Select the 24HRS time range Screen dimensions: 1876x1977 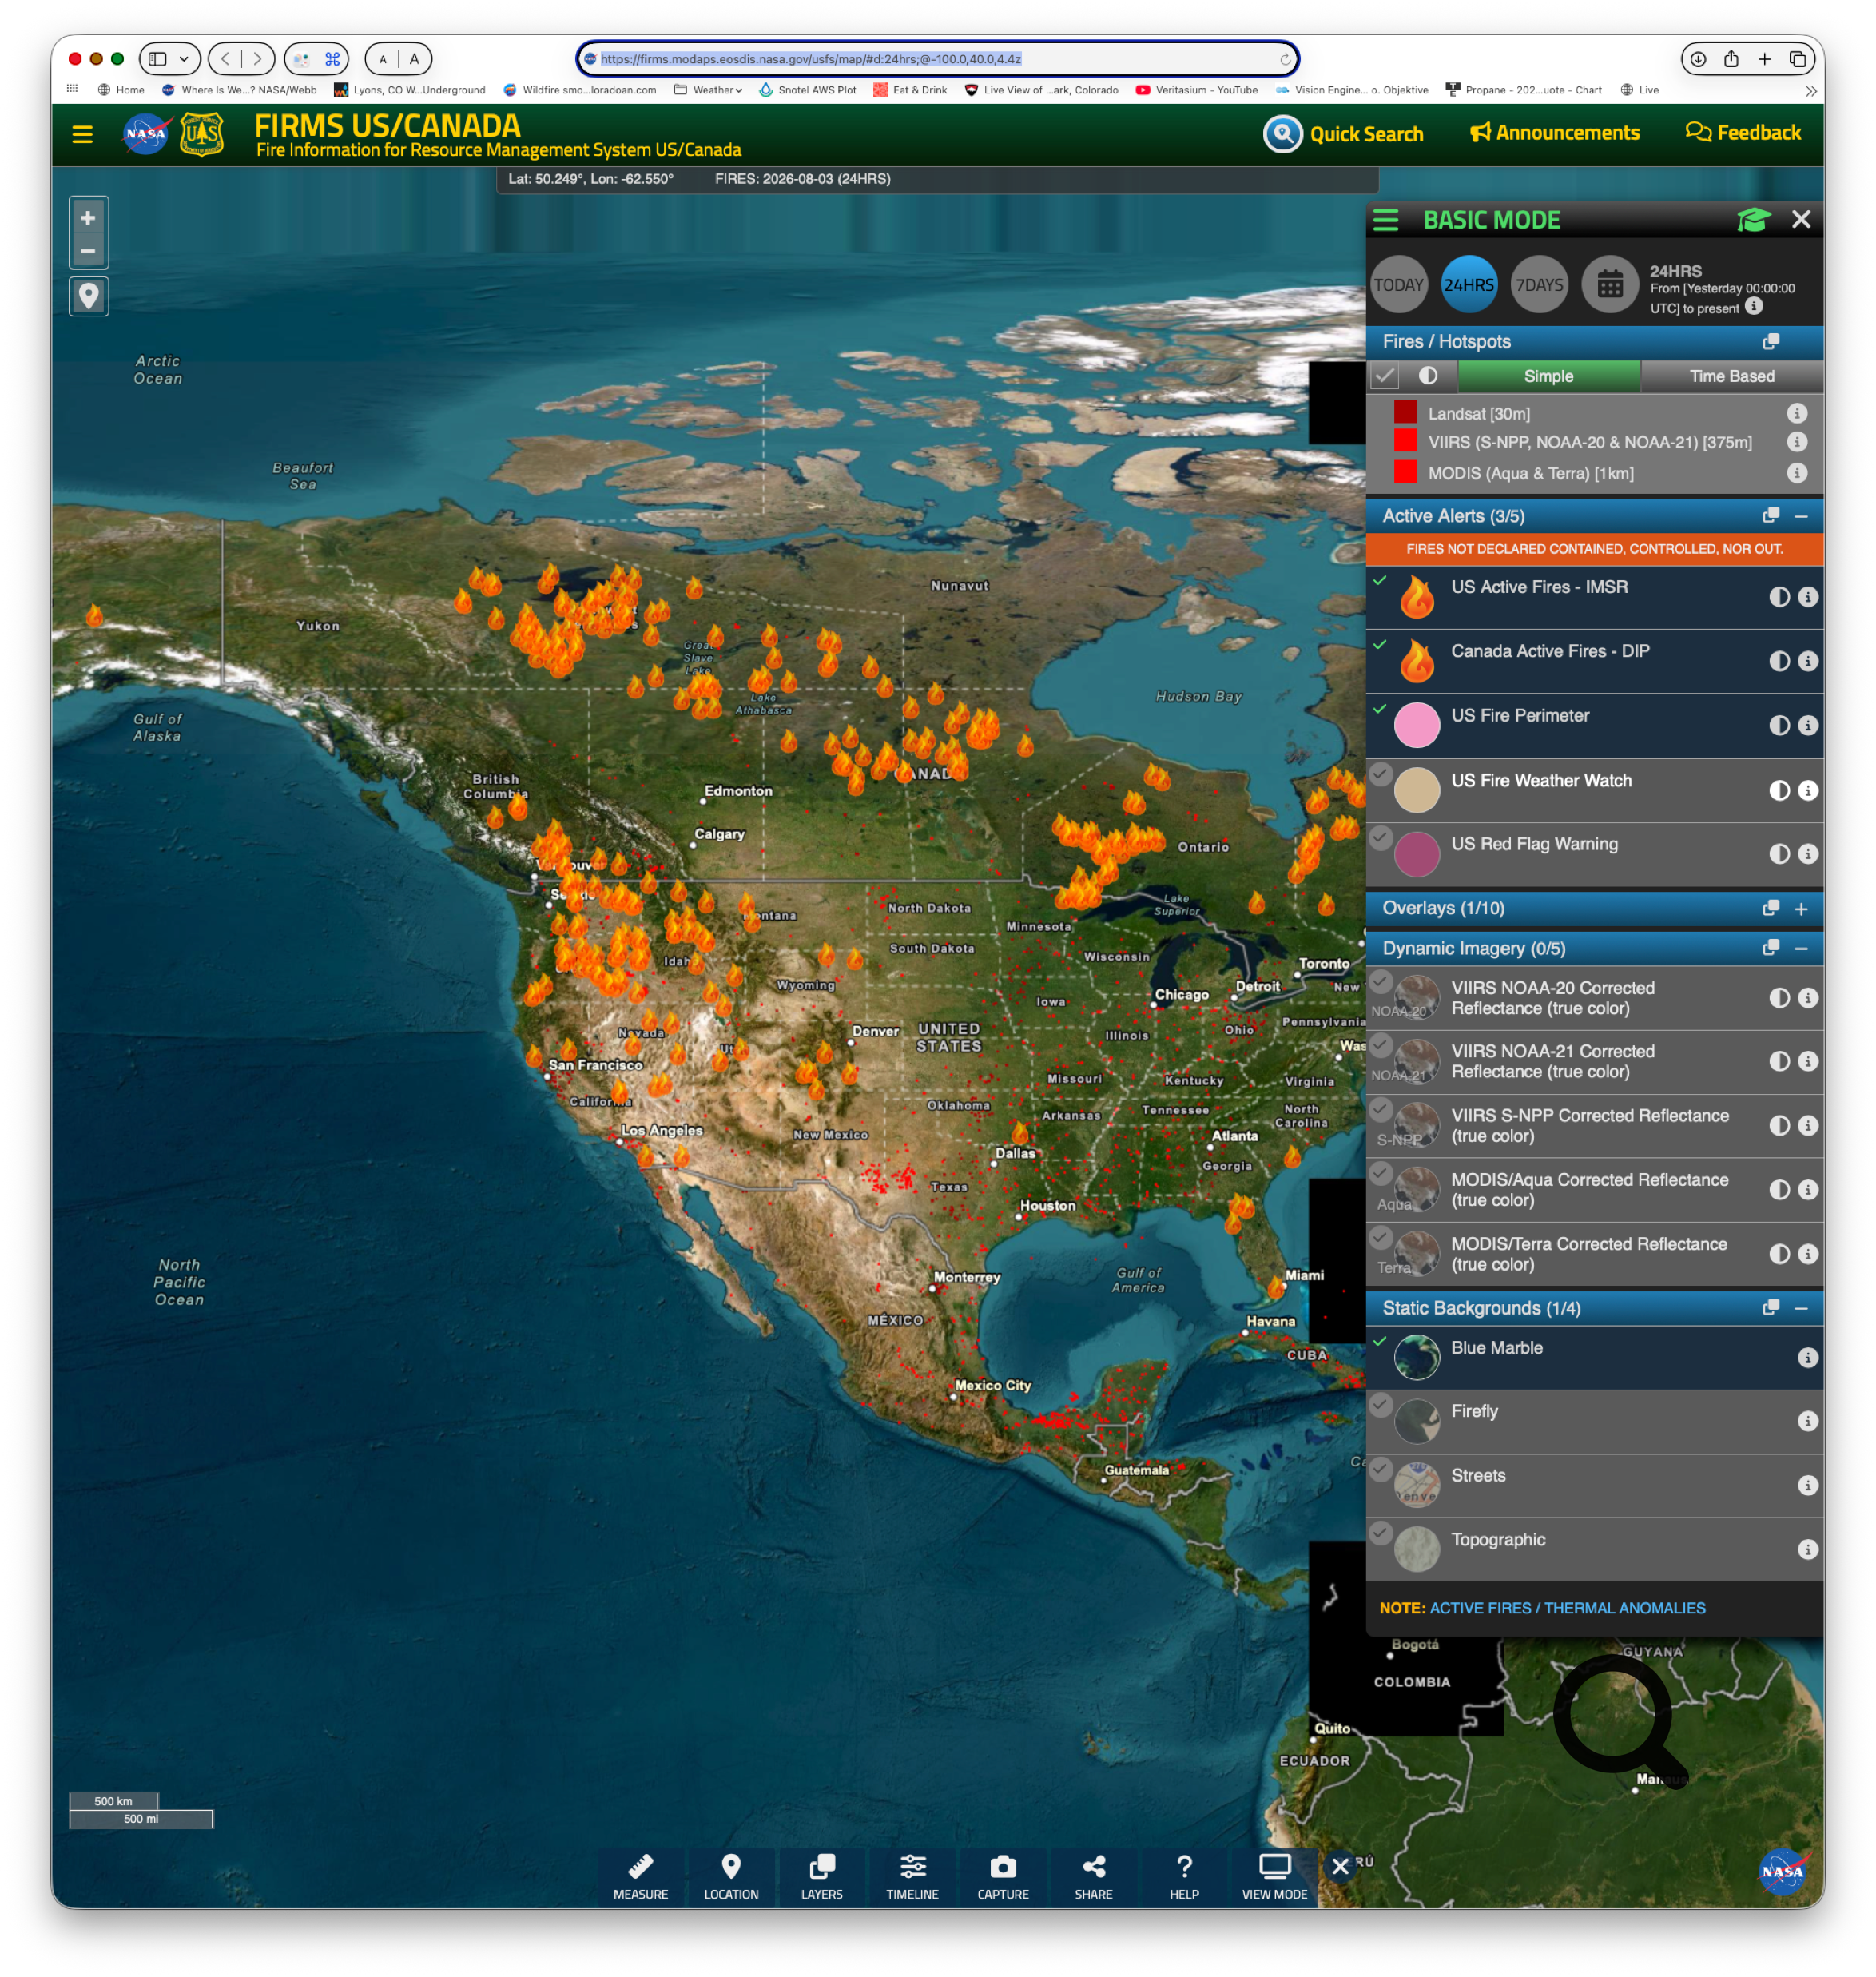click(x=1468, y=285)
